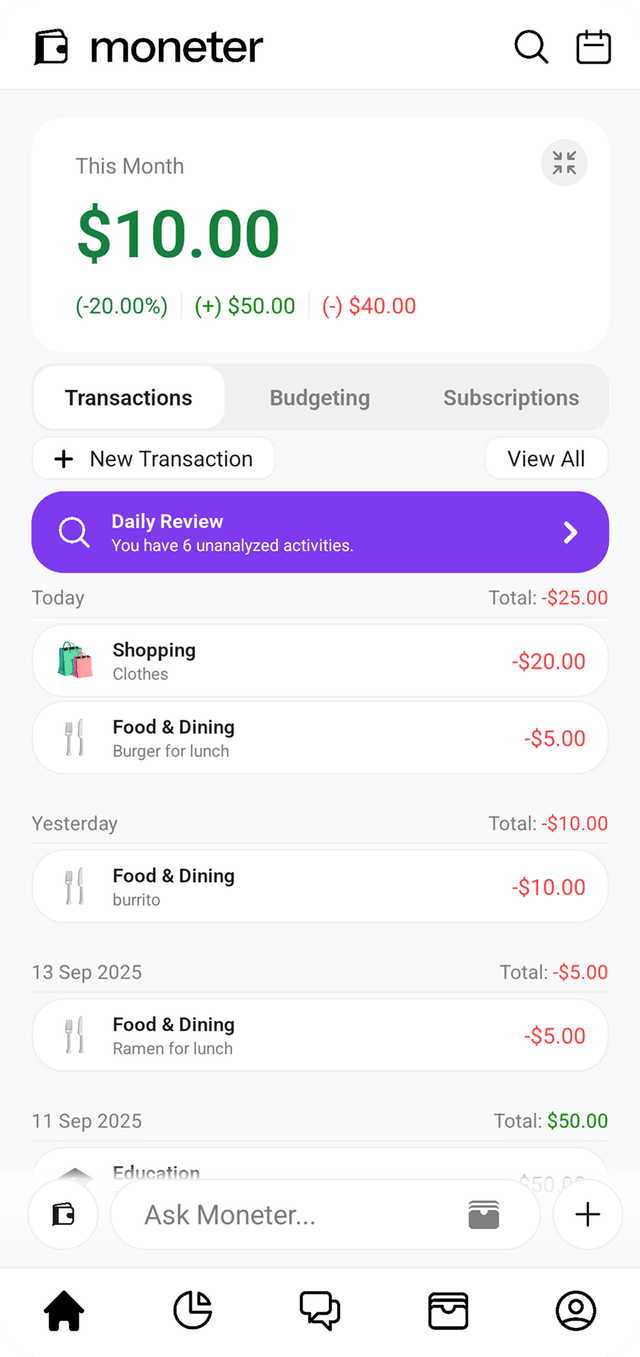Viewport: 640px width, 1357px height.
Task: Open the burrito Food & Dining transaction
Action: 320,887
